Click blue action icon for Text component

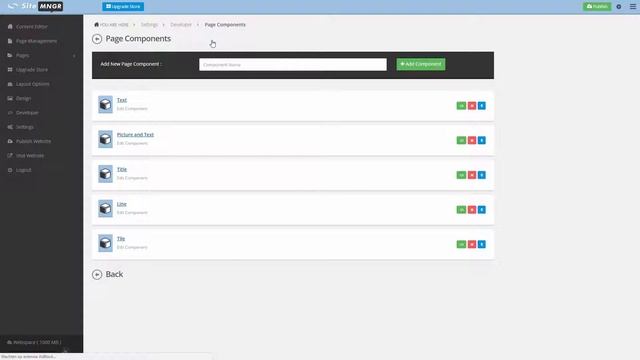coord(482,106)
